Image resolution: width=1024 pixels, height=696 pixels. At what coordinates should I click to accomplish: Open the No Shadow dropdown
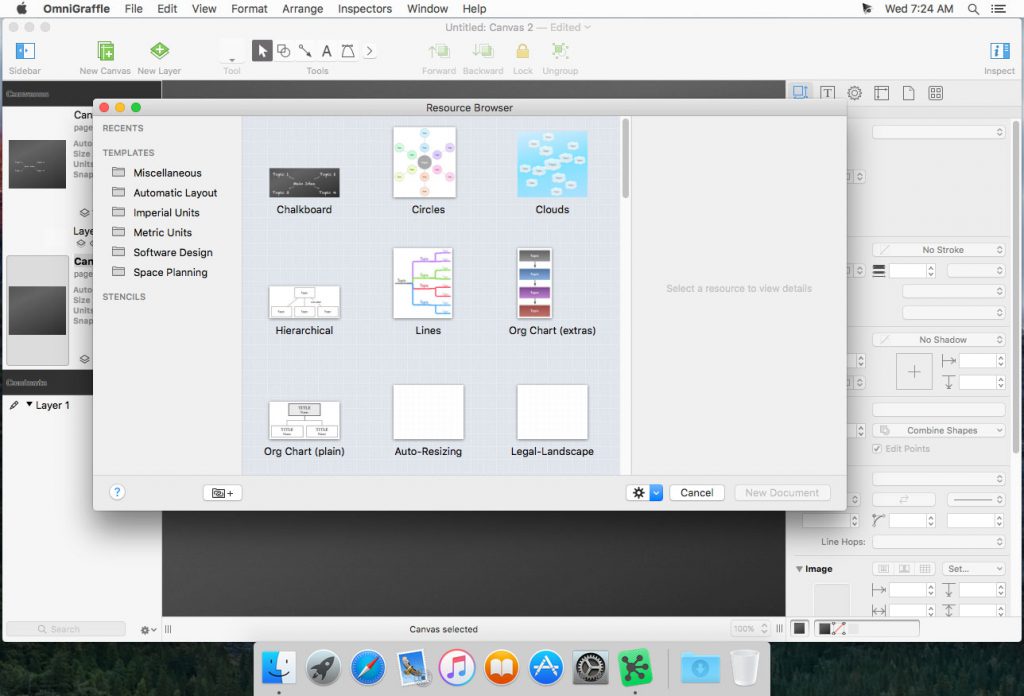tap(938, 339)
